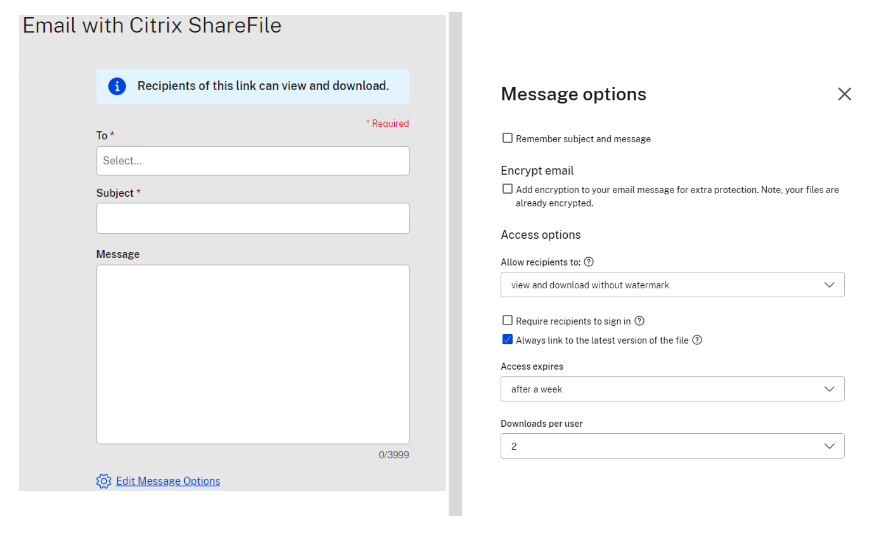Focus the Subject input field
This screenshot has height=535, width=888.
252,218
